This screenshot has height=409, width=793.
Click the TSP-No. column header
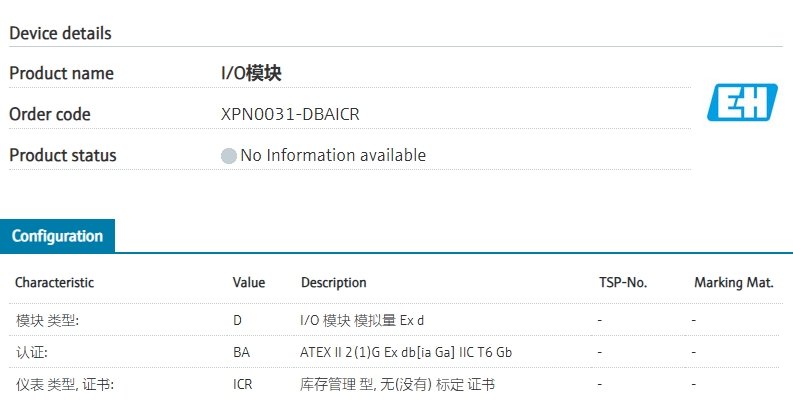coord(622,283)
